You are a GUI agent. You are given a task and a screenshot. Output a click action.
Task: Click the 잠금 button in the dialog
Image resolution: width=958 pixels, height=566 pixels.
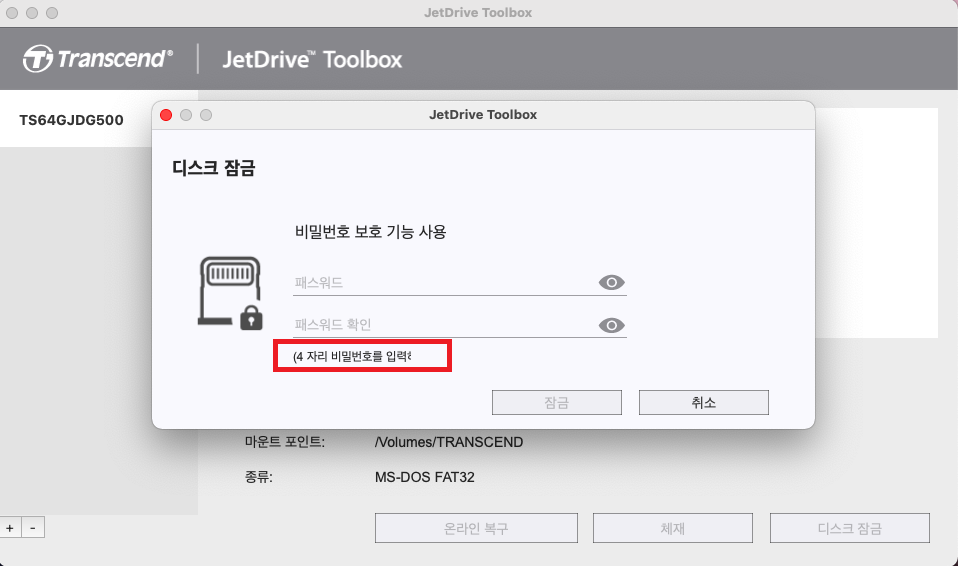557,402
